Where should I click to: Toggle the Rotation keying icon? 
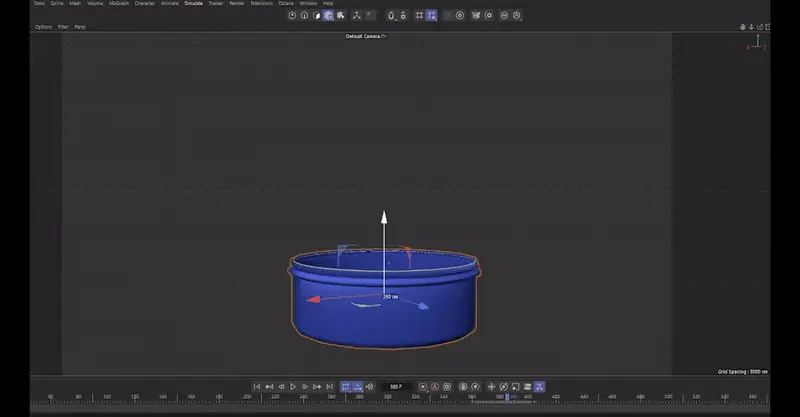coord(504,387)
